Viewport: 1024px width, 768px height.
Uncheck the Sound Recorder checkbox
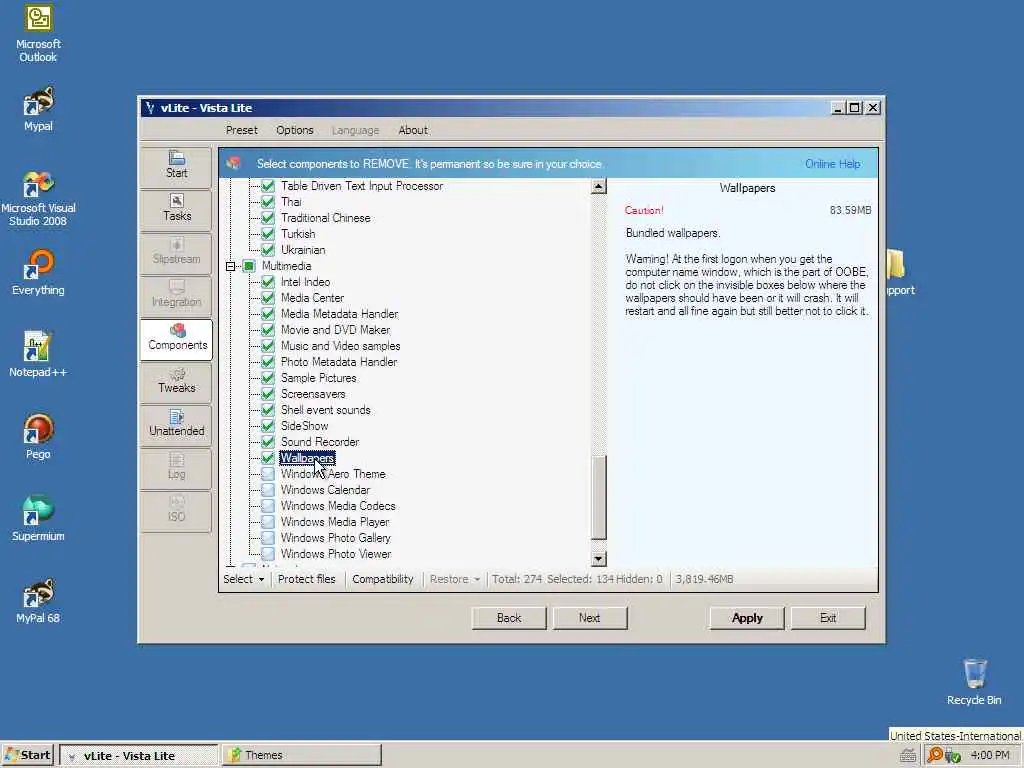pos(268,442)
